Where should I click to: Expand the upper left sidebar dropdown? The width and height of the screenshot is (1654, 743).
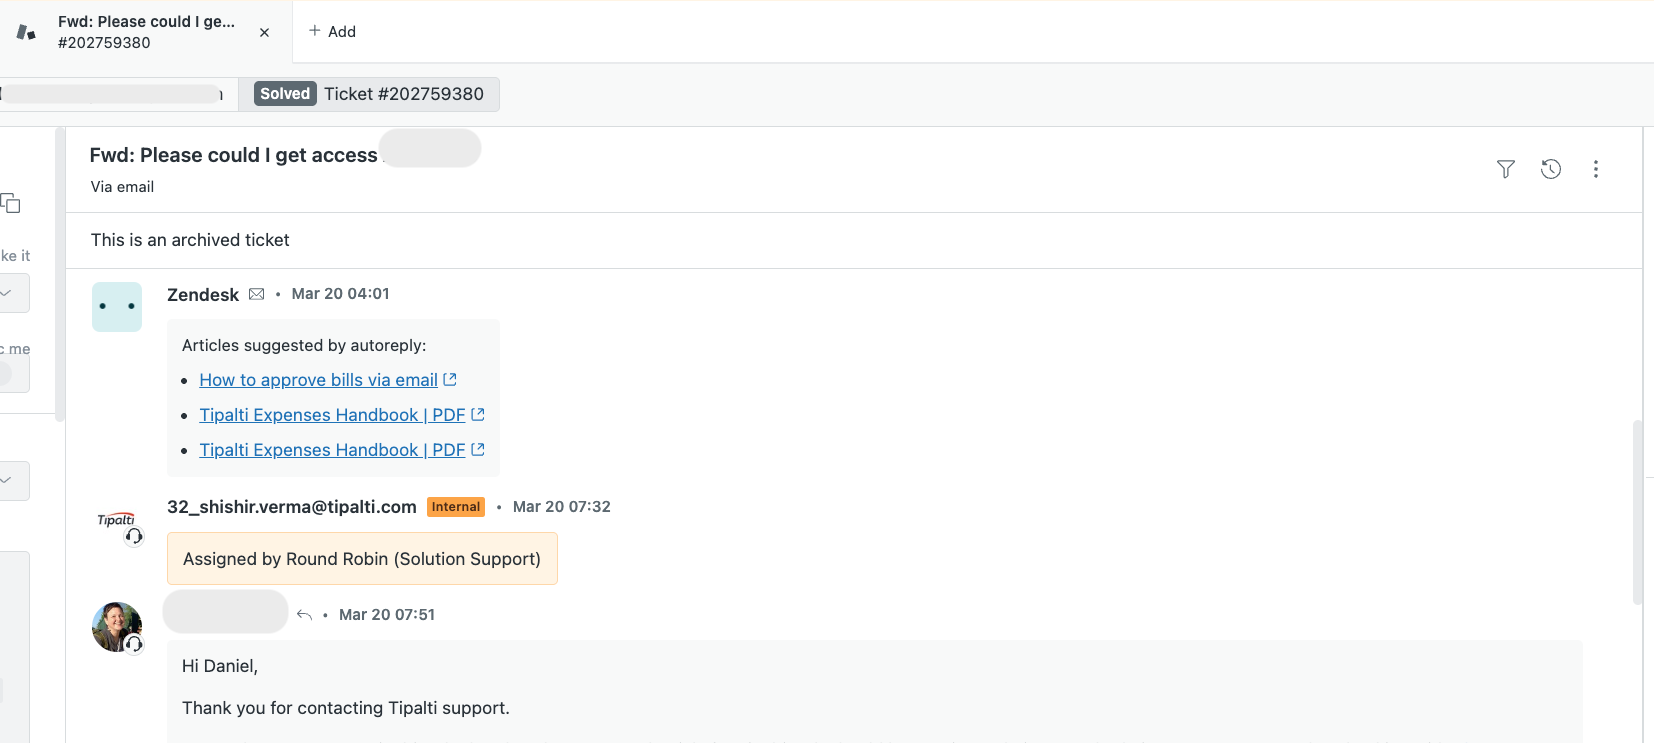click(x=10, y=293)
